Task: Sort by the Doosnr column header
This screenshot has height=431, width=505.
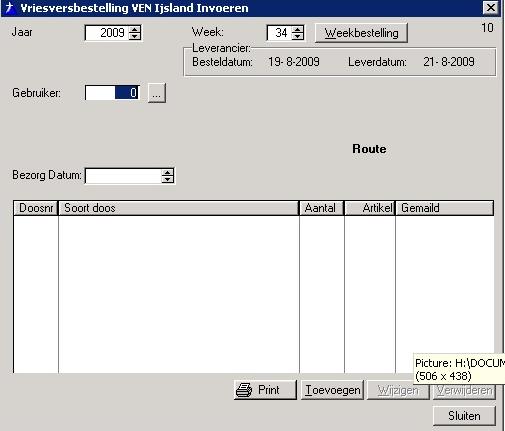Action: (36, 208)
